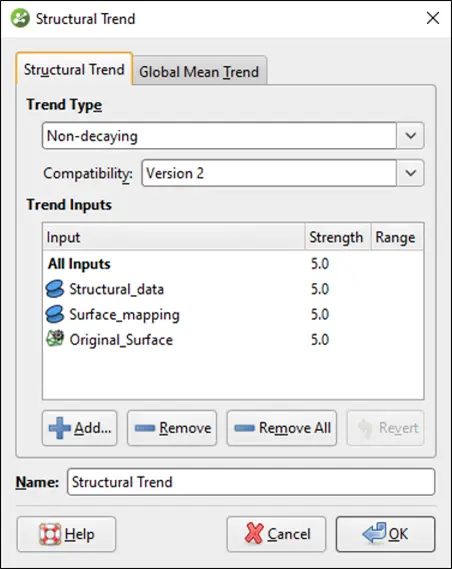Screen dimensions: 452x569
Task: Click Original_Surface strength value 5.0
Action: (x=320, y=340)
